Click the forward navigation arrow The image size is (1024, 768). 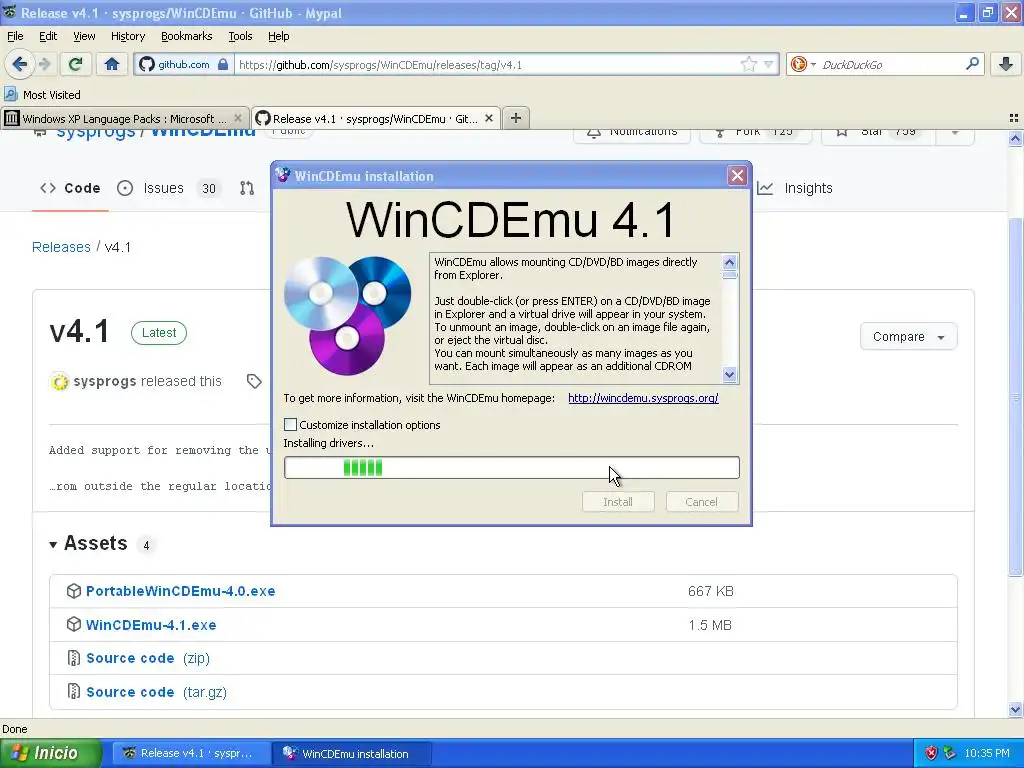(x=44, y=64)
